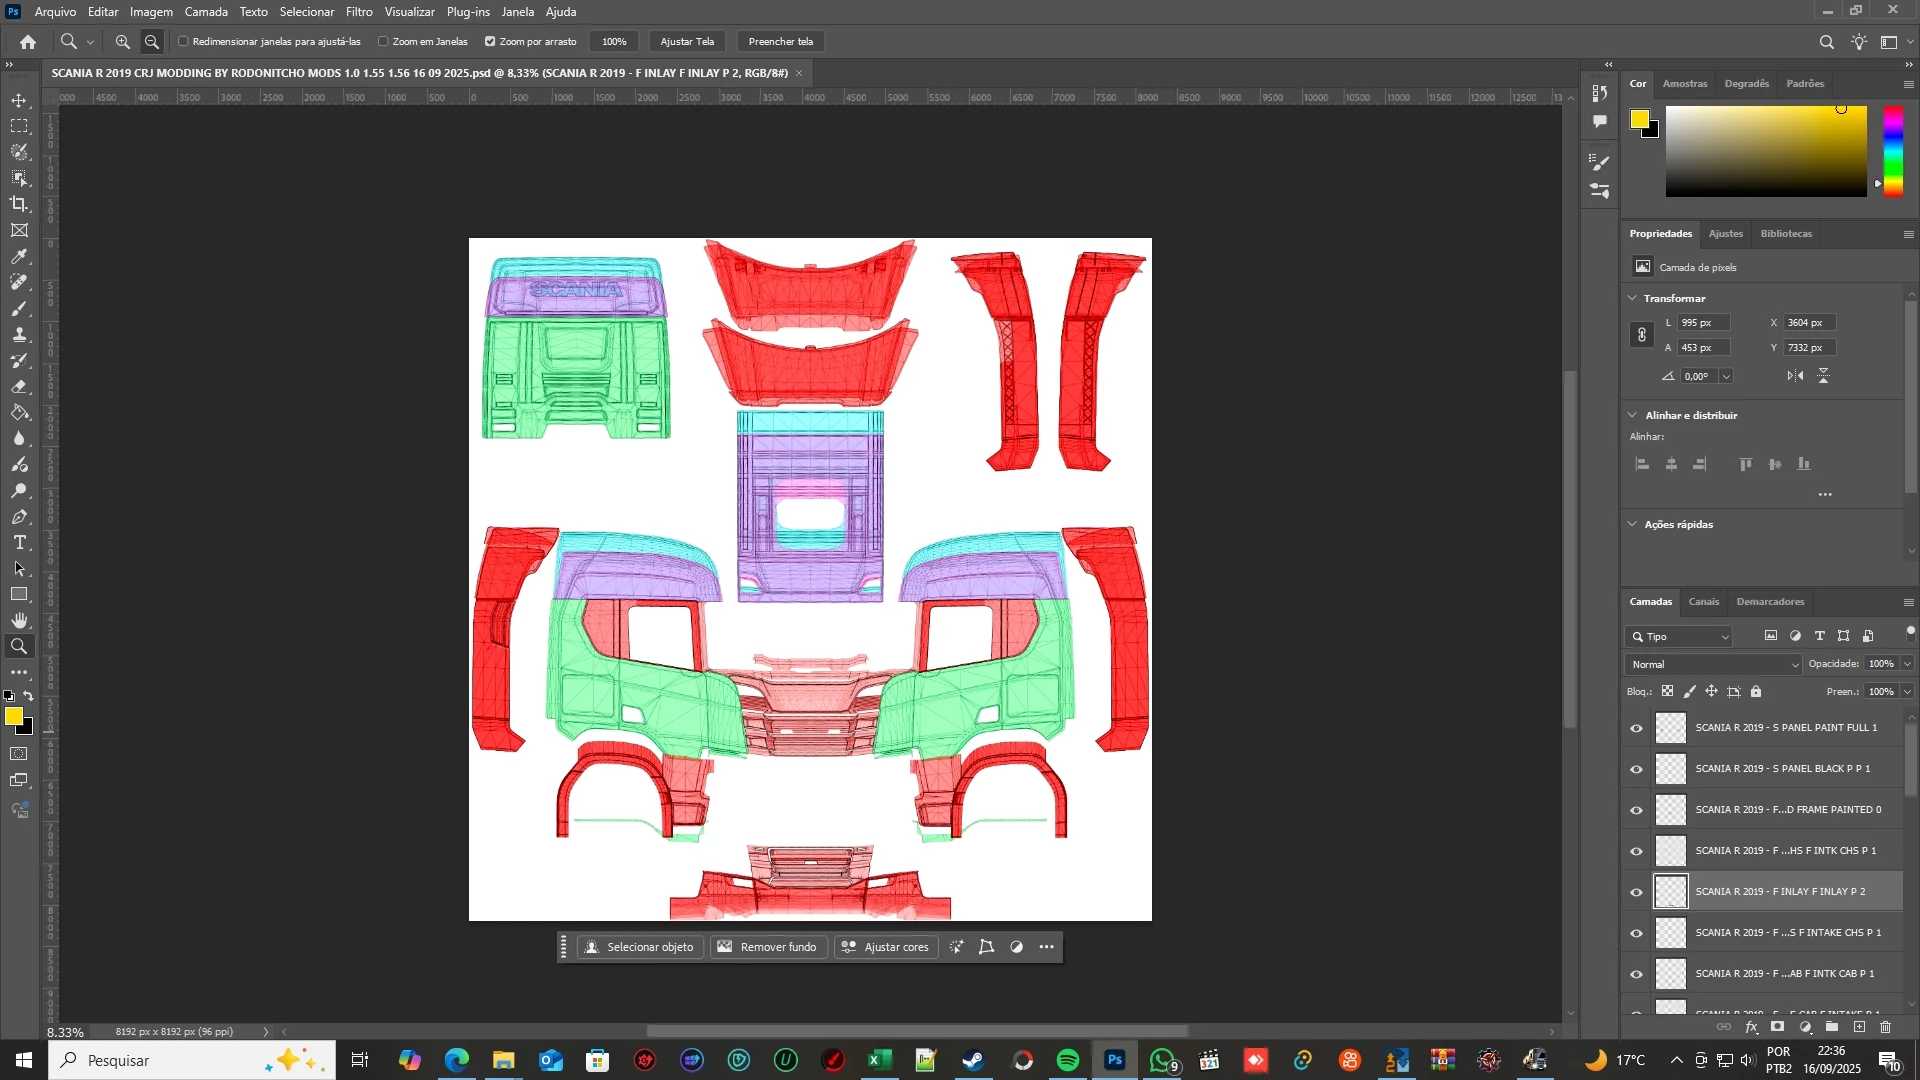Click the Remover fundo button
This screenshot has height=1080, width=1920.
pos(768,947)
